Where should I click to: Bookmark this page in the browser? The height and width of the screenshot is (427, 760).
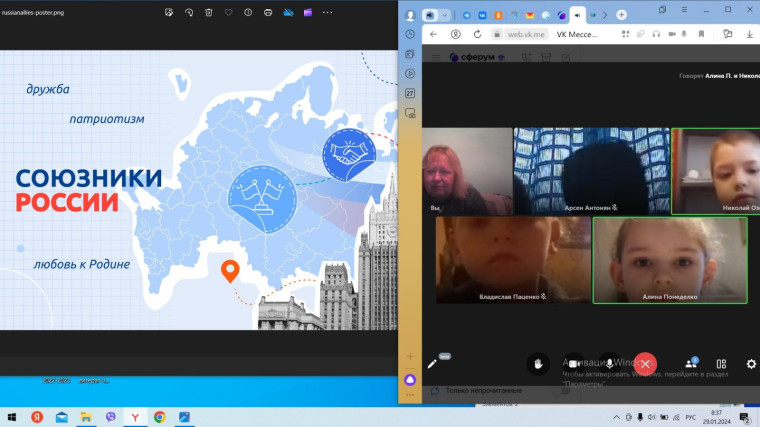(701, 34)
